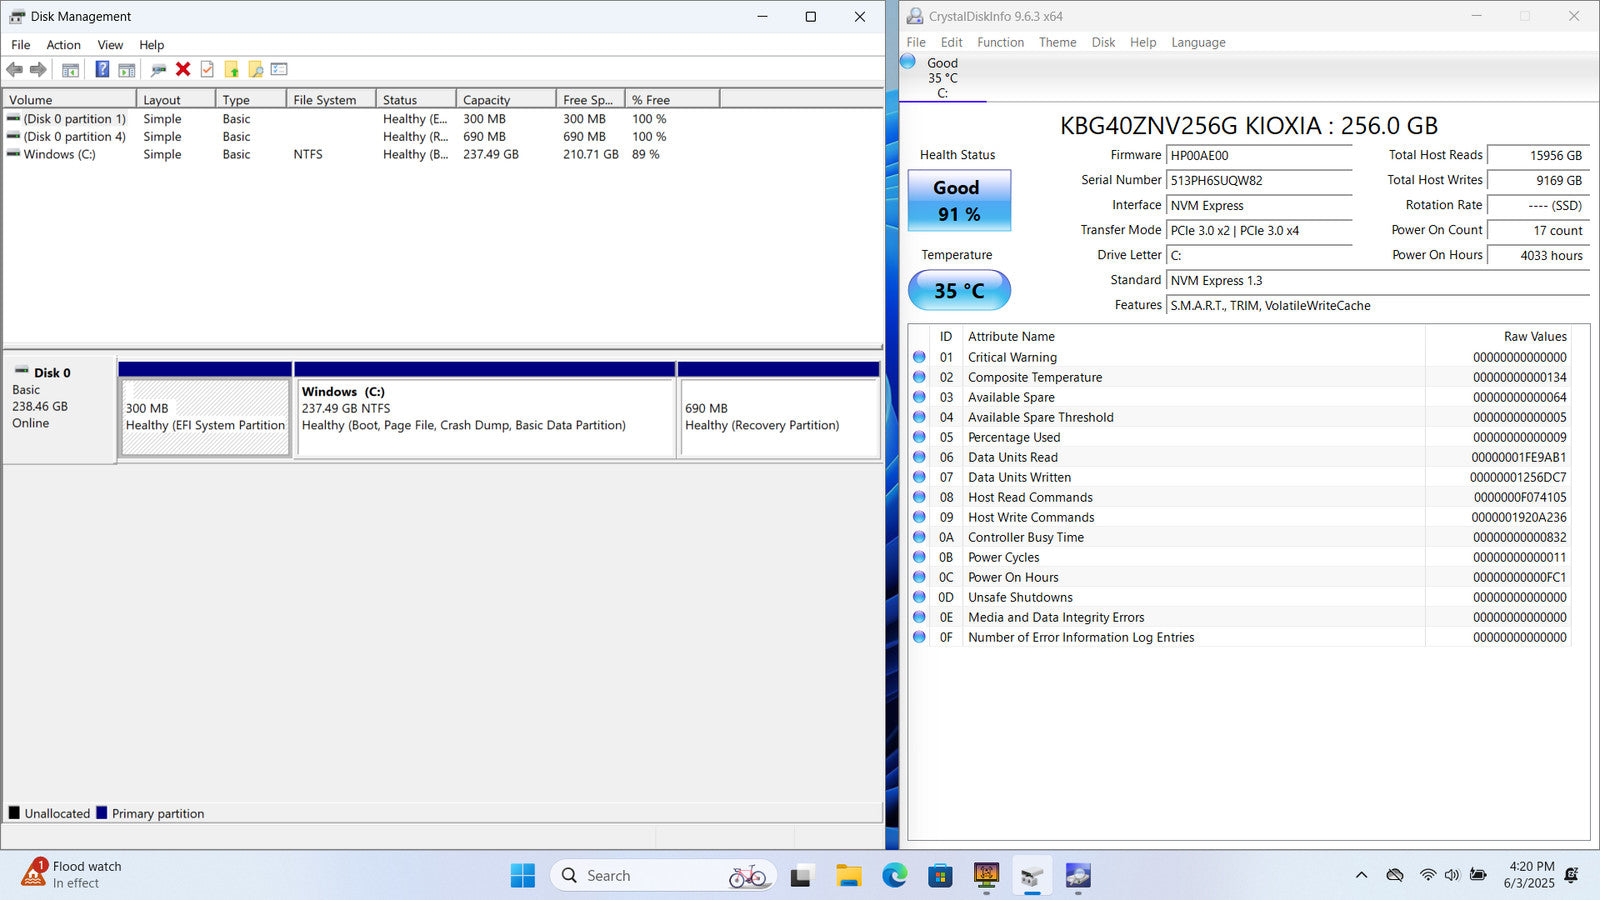Click the red X delete icon

click(183, 70)
